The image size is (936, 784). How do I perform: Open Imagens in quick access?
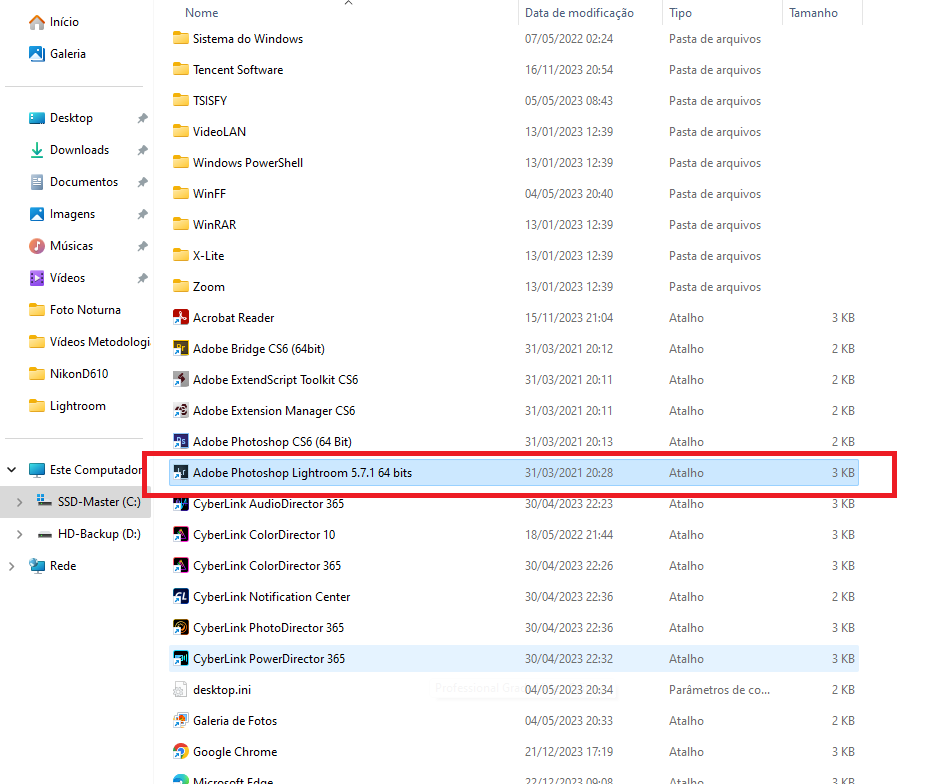click(x=62, y=214)
